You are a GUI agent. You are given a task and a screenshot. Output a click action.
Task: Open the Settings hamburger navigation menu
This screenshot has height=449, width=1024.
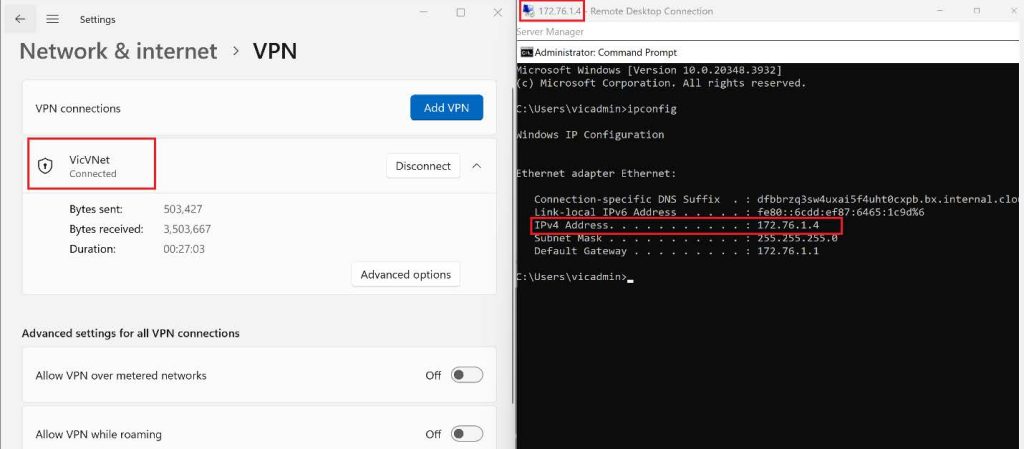click(x=52, y=19)
